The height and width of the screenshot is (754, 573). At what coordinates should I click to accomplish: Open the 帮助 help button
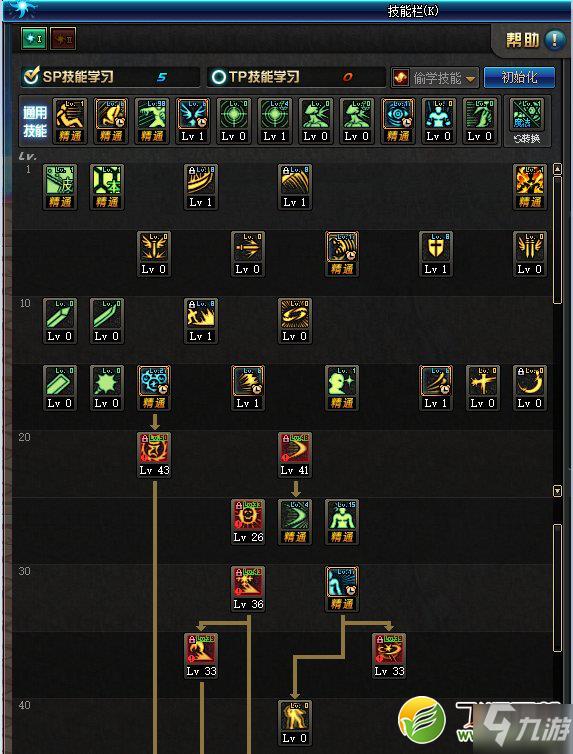(535, 39)
